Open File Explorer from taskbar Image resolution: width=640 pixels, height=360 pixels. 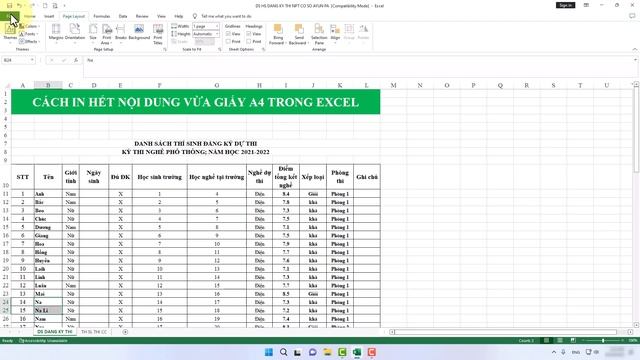tap(327, 352)
